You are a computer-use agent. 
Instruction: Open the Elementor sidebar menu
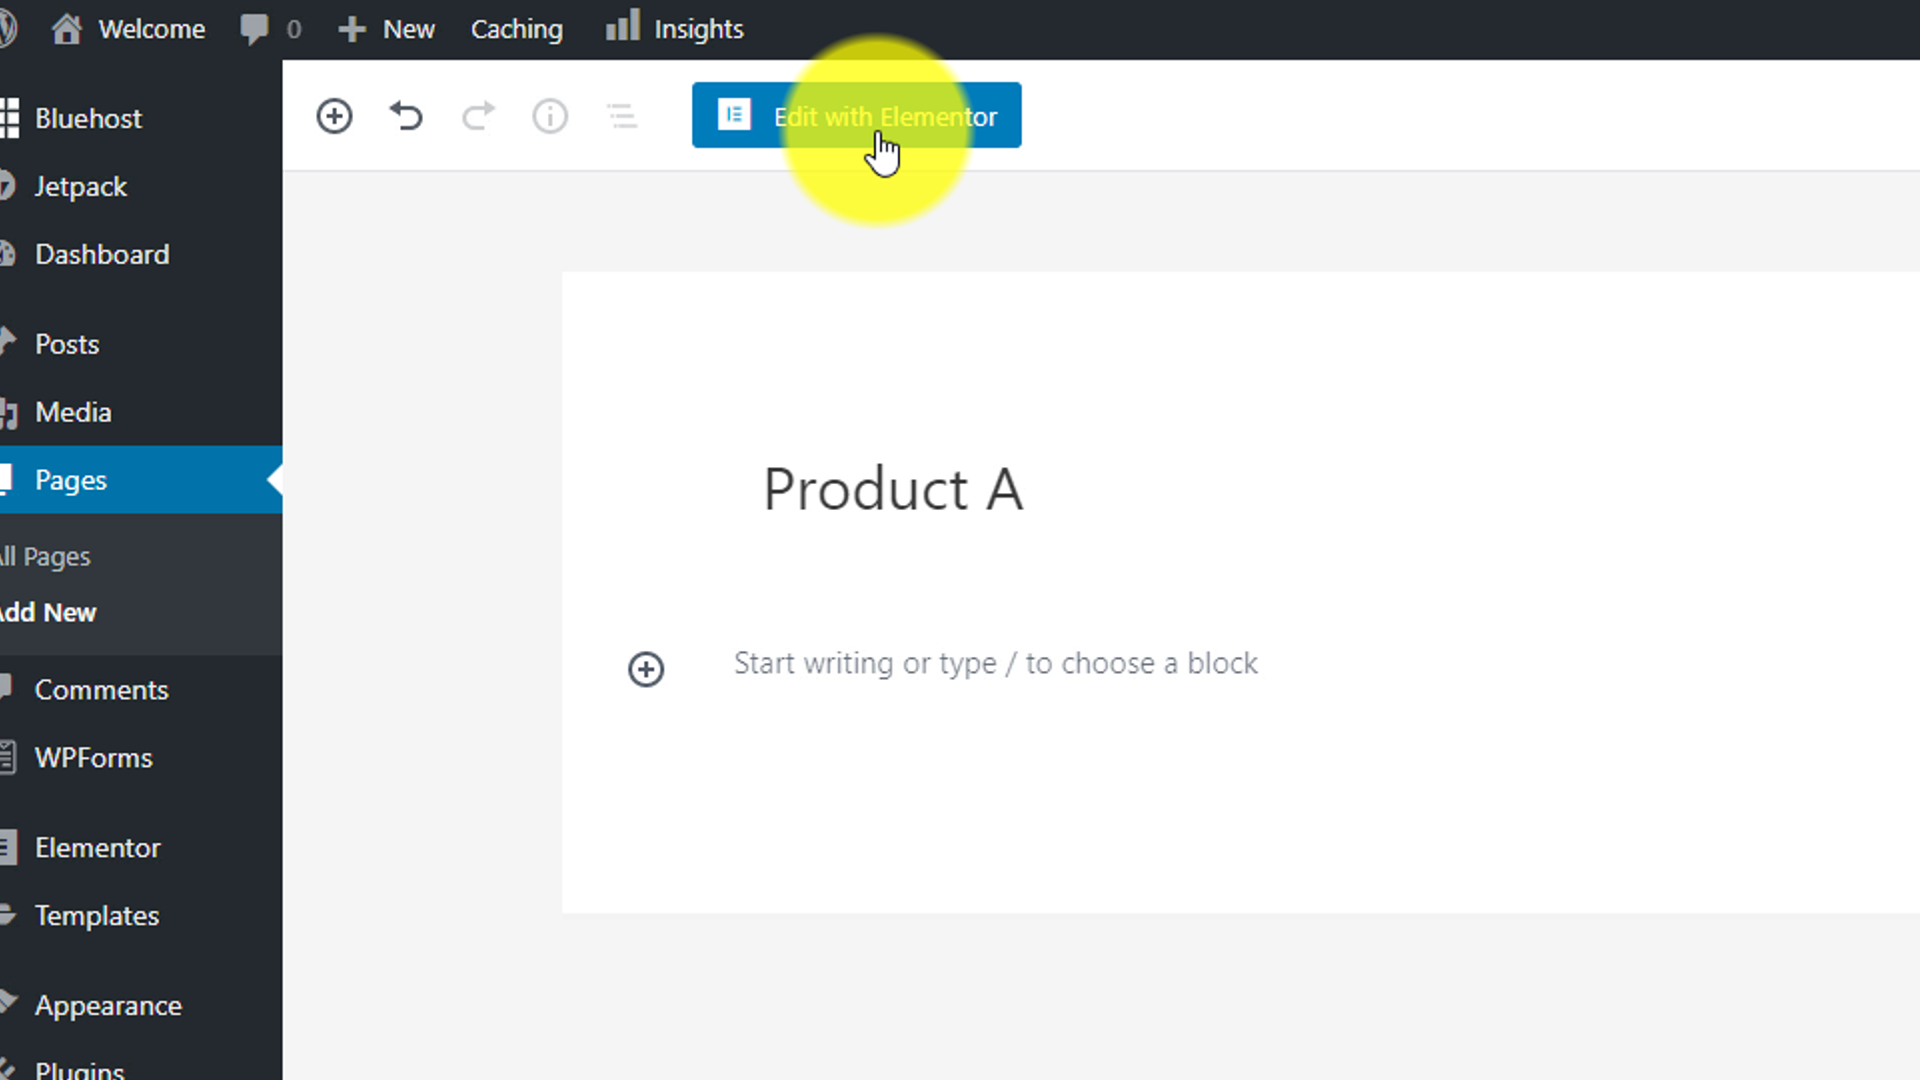(97, 848)
